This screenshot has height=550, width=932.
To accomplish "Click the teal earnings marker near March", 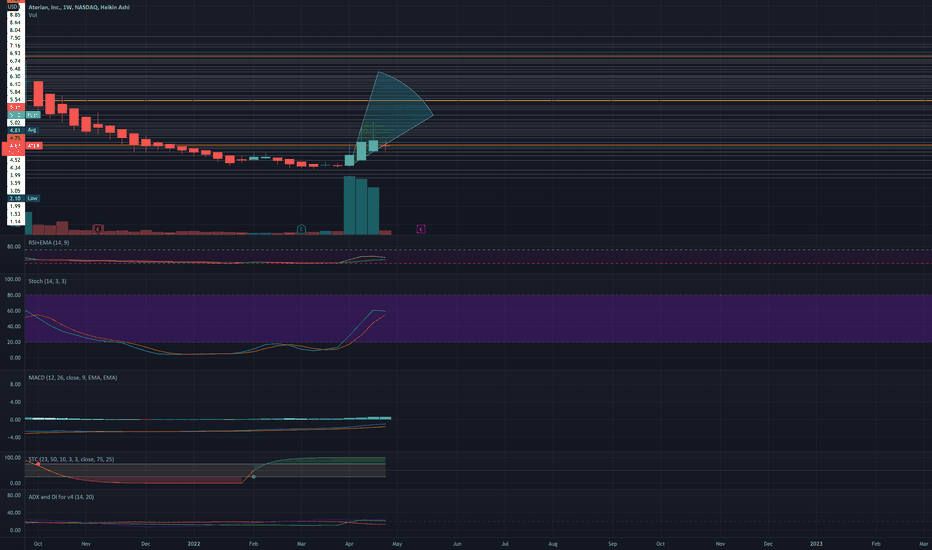I will coord(301,229).
